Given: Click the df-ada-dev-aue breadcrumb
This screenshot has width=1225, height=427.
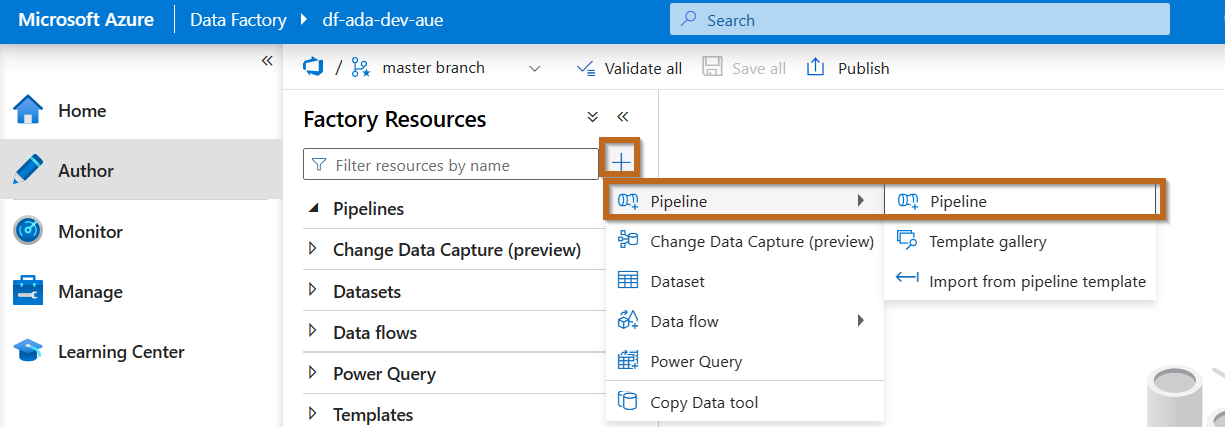Looking at the screenshot, I should pyautogui.click(x=383, y=19).
